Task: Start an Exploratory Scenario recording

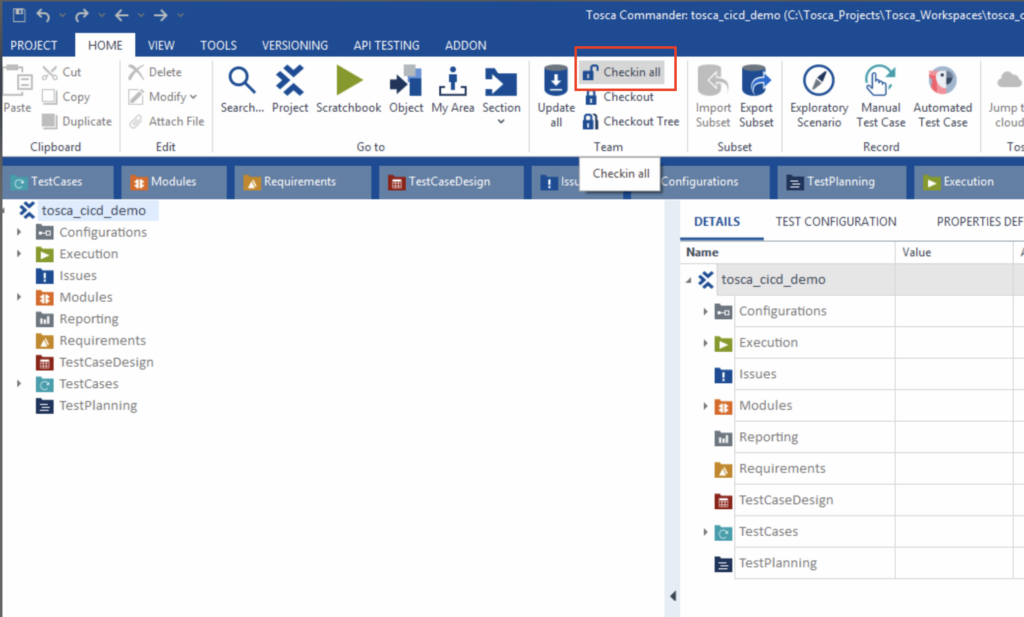Action: 819,96
